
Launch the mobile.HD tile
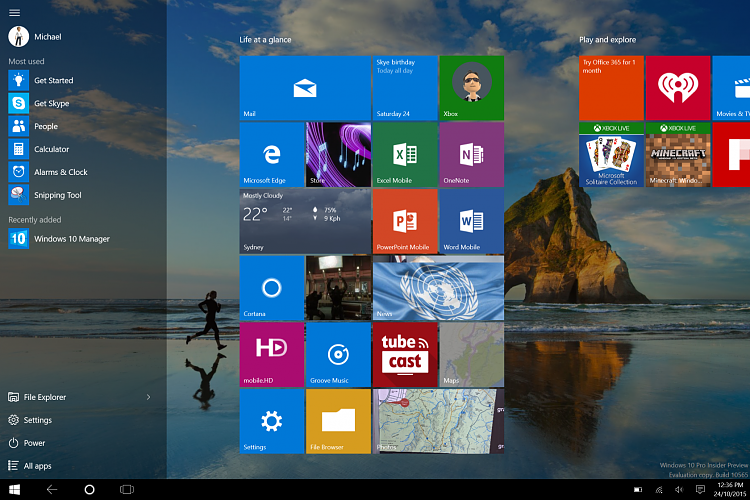click(x=272, y=355)
